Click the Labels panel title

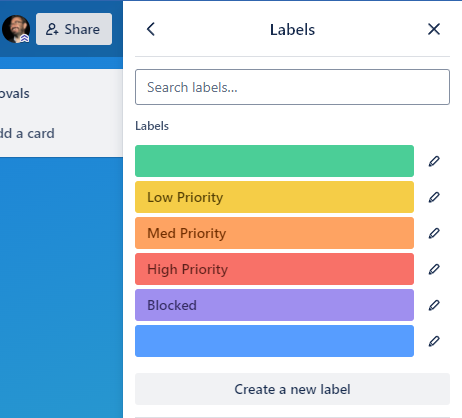(x=292, y=30)
